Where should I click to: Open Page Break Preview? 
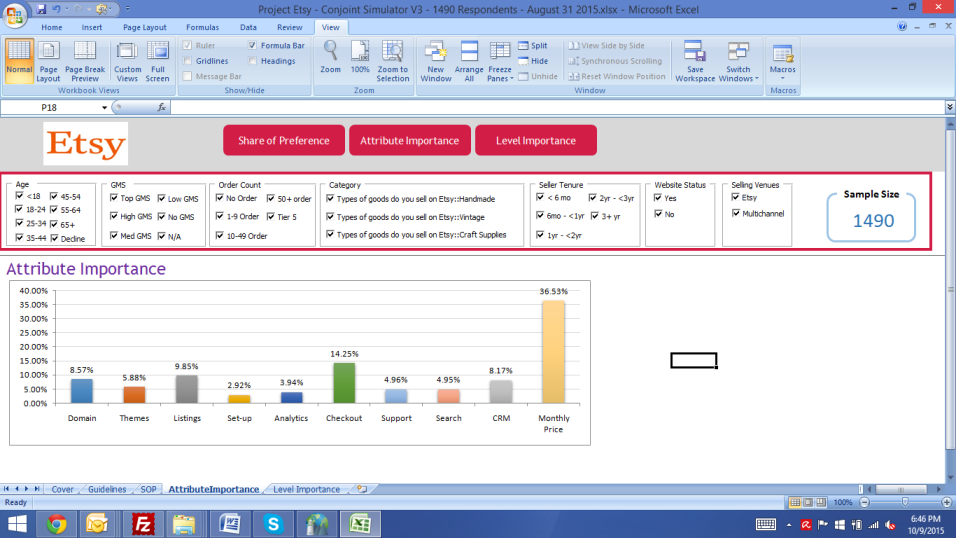click(85, 60)
